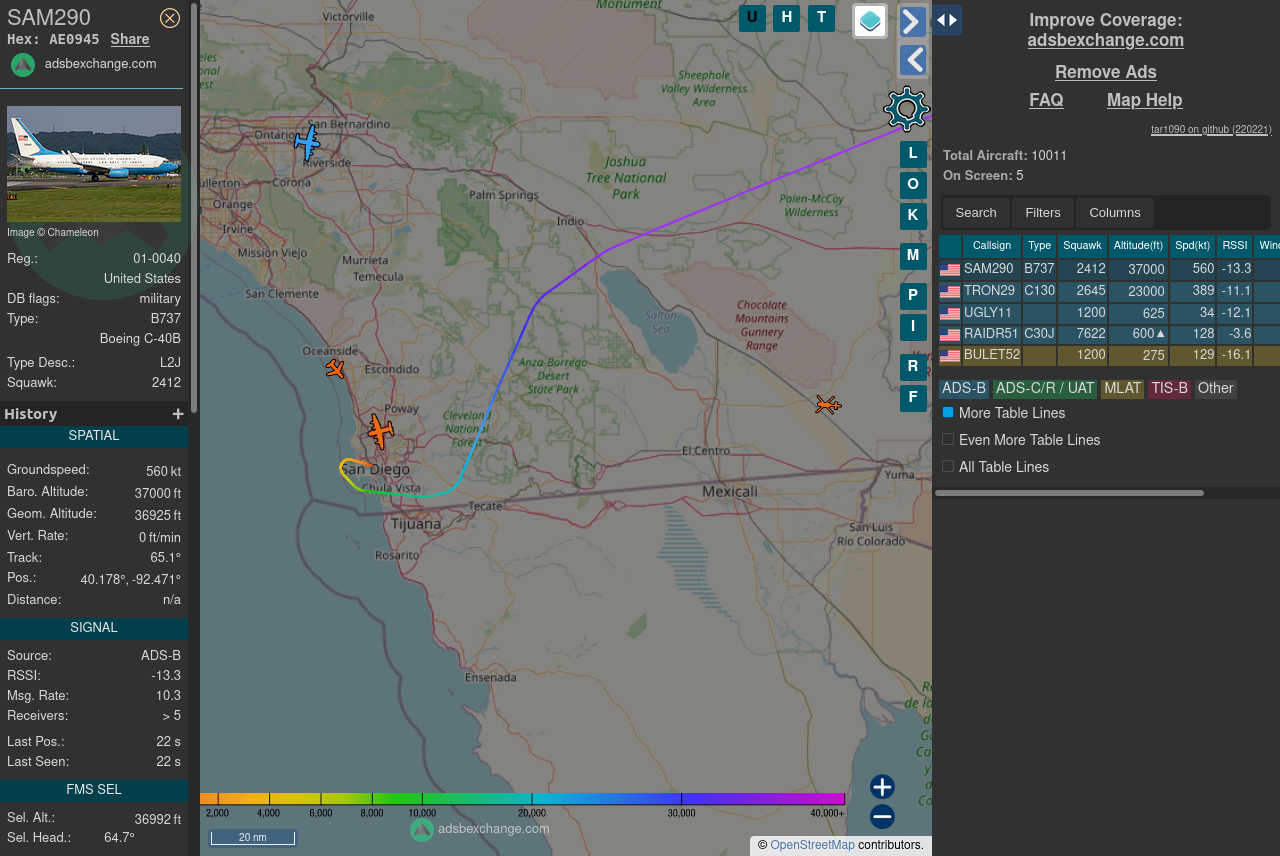The height and width of the screenshot is (856, 1280).
Task: Open the Map Help link
Action: click(1145, 100)
